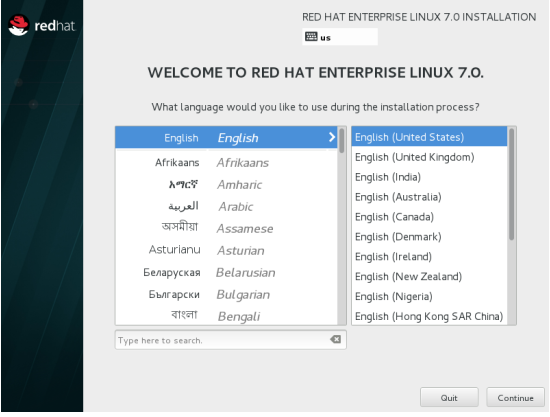Select Amharic language row
The height and width of the screenshot is (417, 550).
tap(226, 184)
